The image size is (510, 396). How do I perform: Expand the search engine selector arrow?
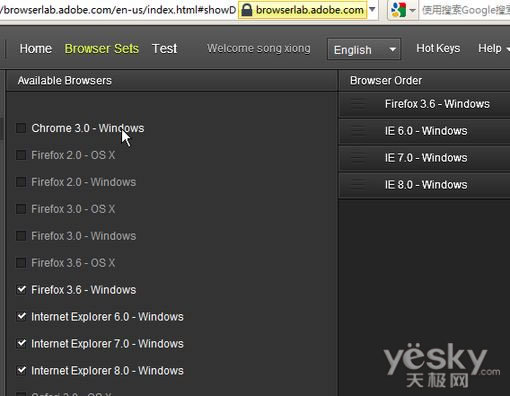pyautogui.click(x=412, y=10)
